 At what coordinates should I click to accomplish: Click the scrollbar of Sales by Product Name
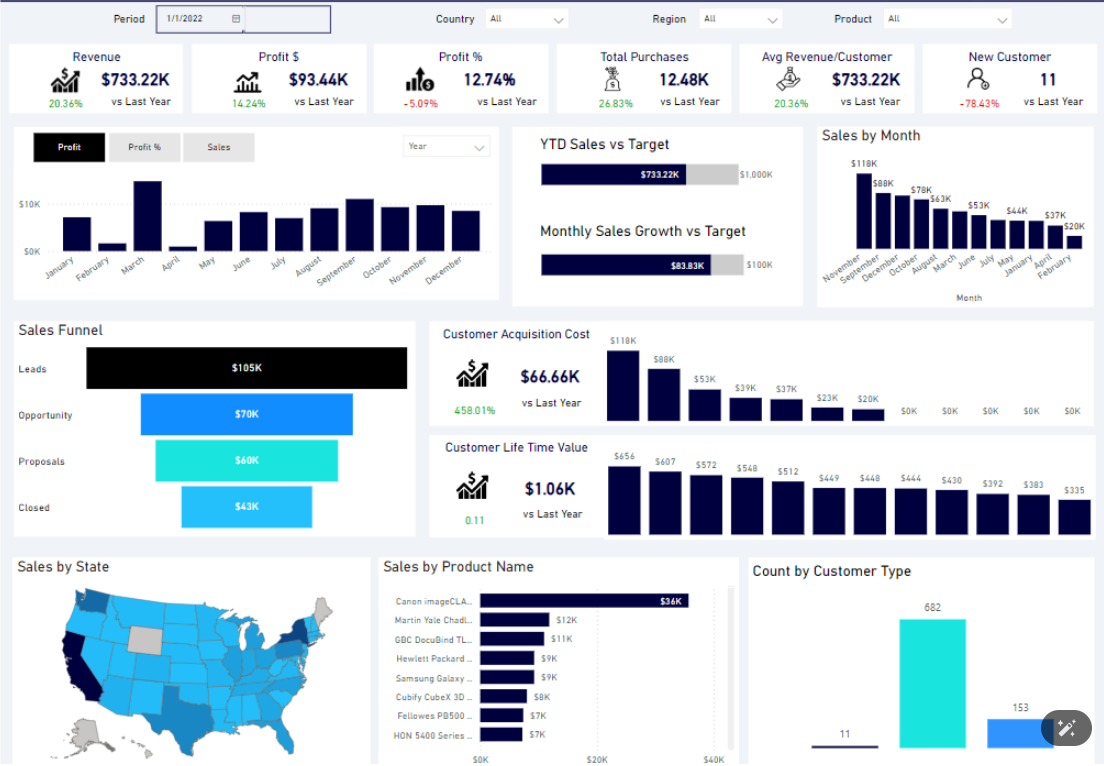(731, 669)
